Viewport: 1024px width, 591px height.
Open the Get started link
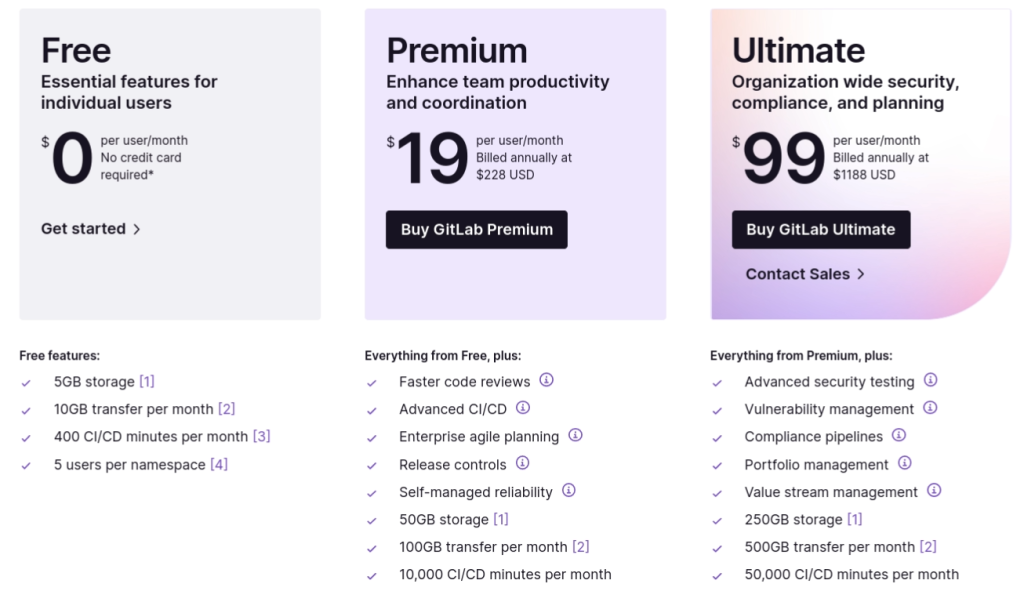[x=91, y=229]
